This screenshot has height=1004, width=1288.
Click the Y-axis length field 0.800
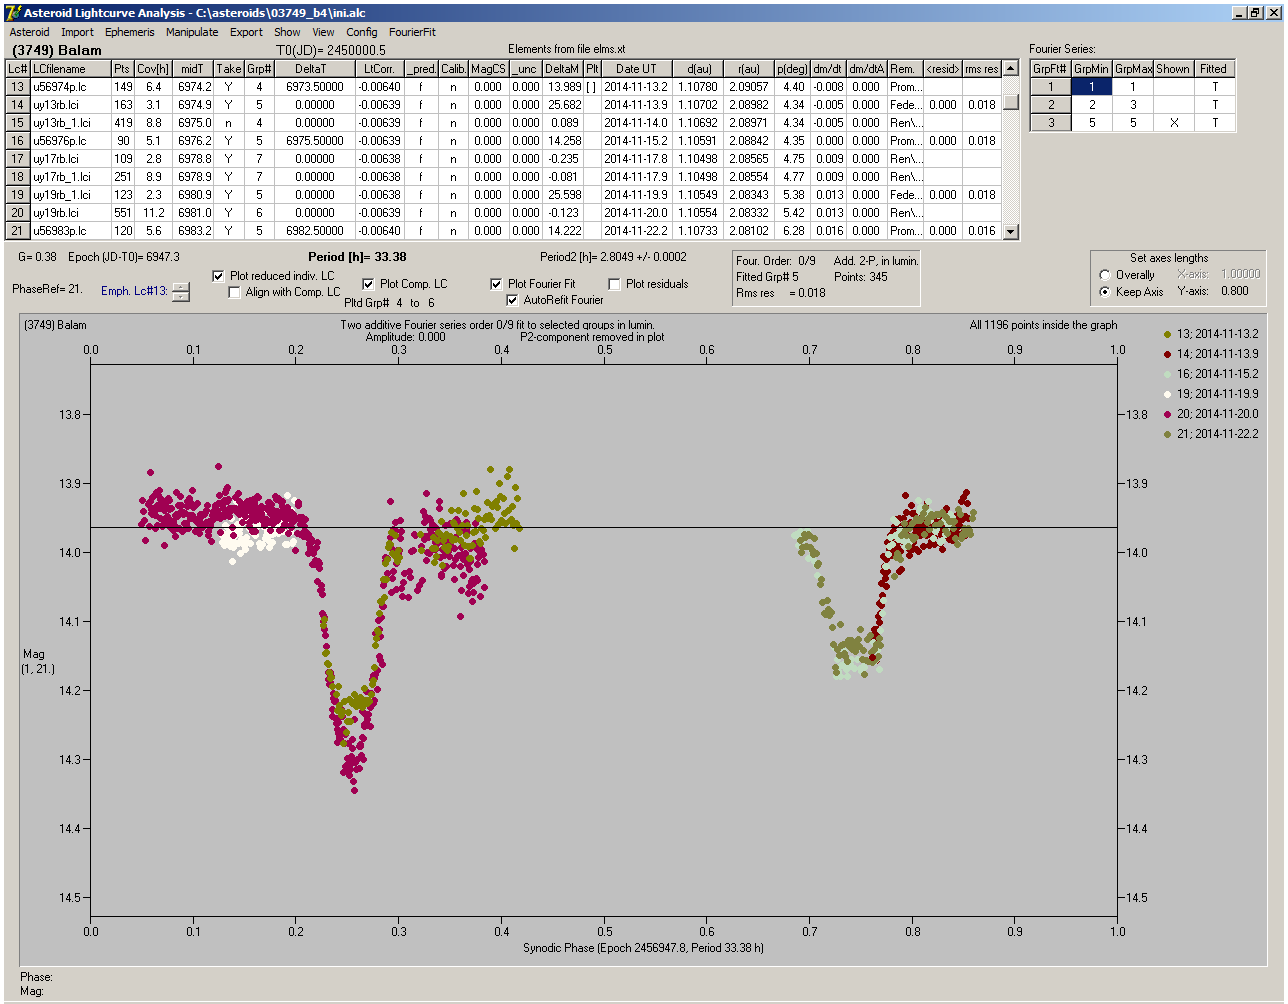click(1234, 292)
